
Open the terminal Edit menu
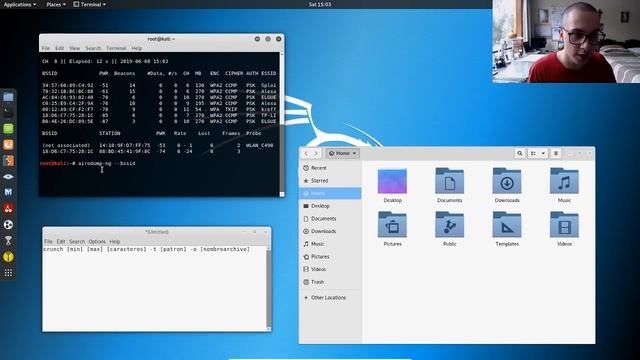pos(60,48)
